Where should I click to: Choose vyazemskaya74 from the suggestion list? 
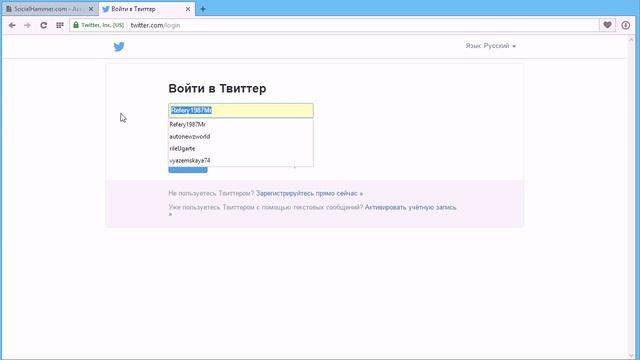tap(241, 160)
